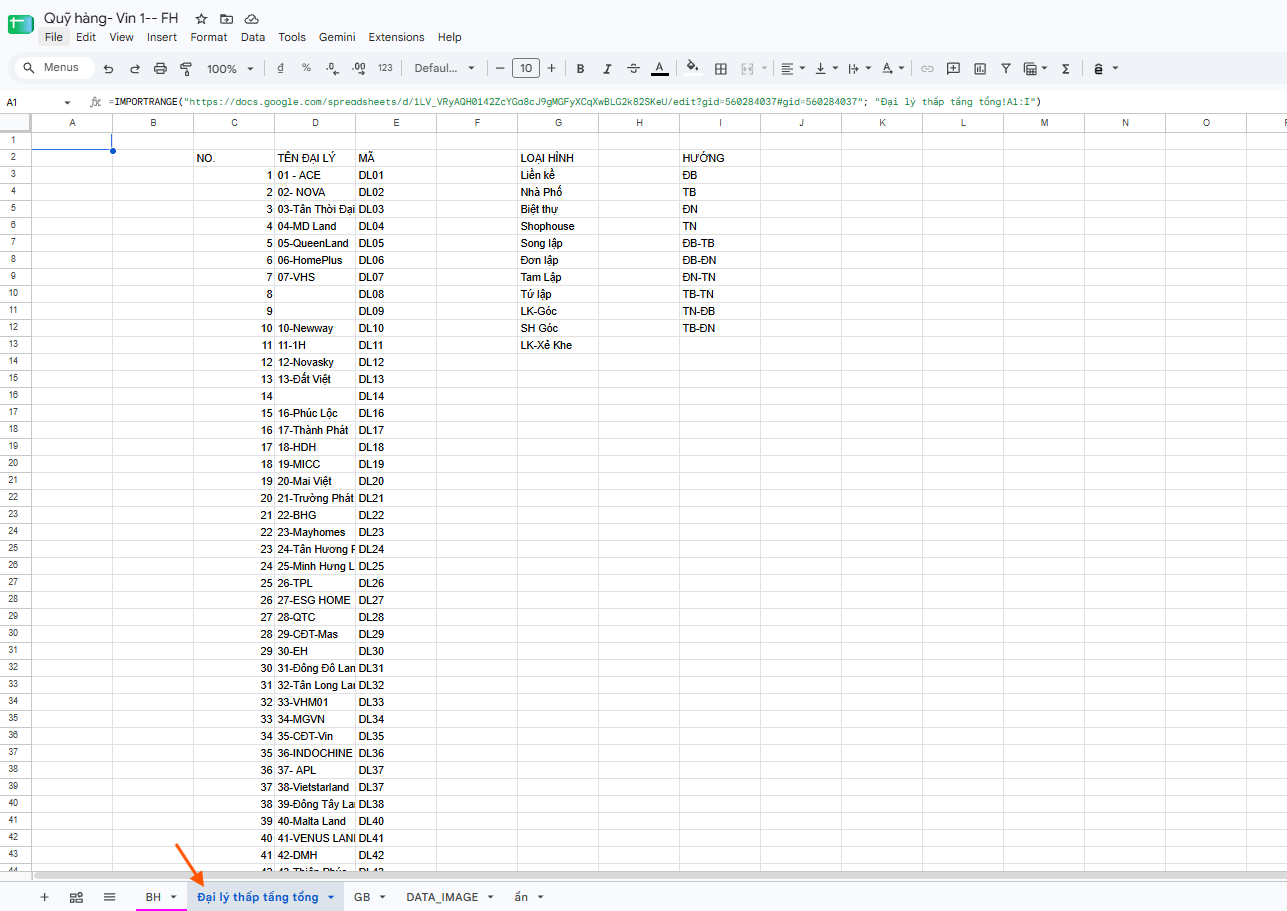Click the Menus search button
1287x911 pixels.
(53, 68)
